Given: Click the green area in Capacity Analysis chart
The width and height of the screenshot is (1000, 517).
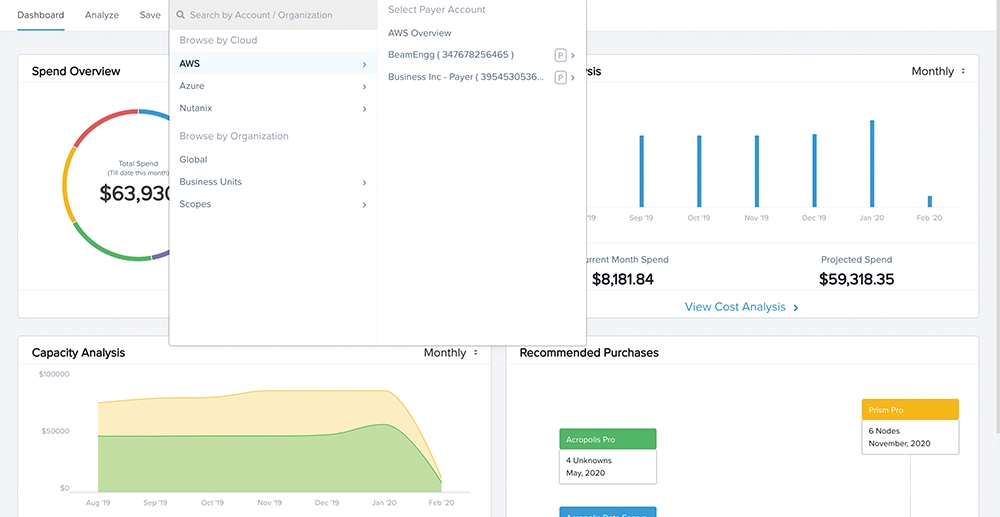Looking at the screenshot, I should point(255,465).
